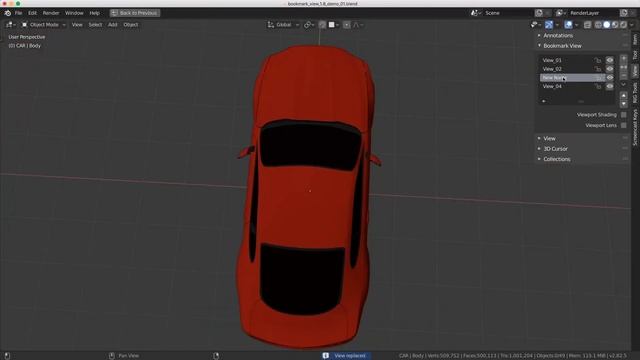640x360 pixels.
Task: Expand the Annotations panel
Action: [558, 36]
